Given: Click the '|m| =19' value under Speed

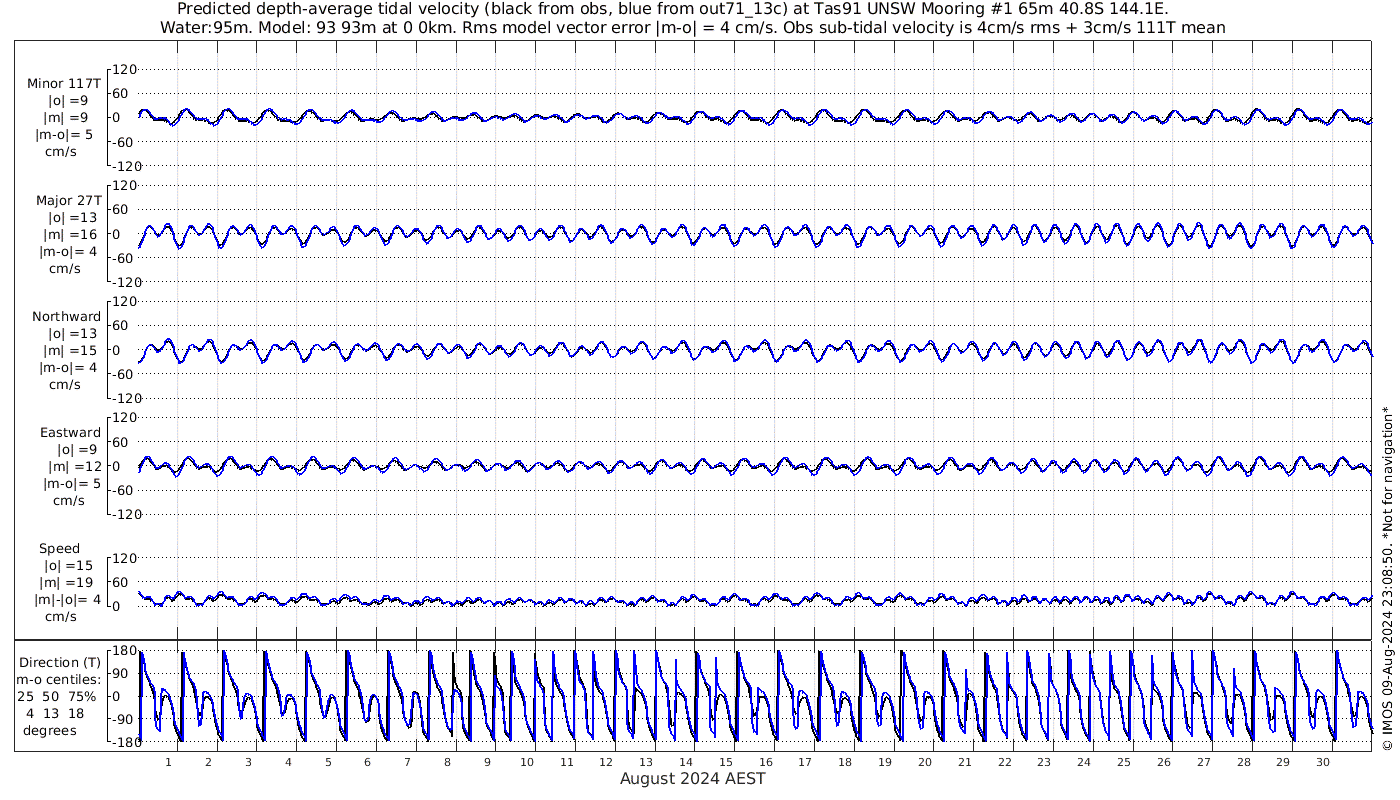Looking at the screenshot, I should (x=66, y=583).
